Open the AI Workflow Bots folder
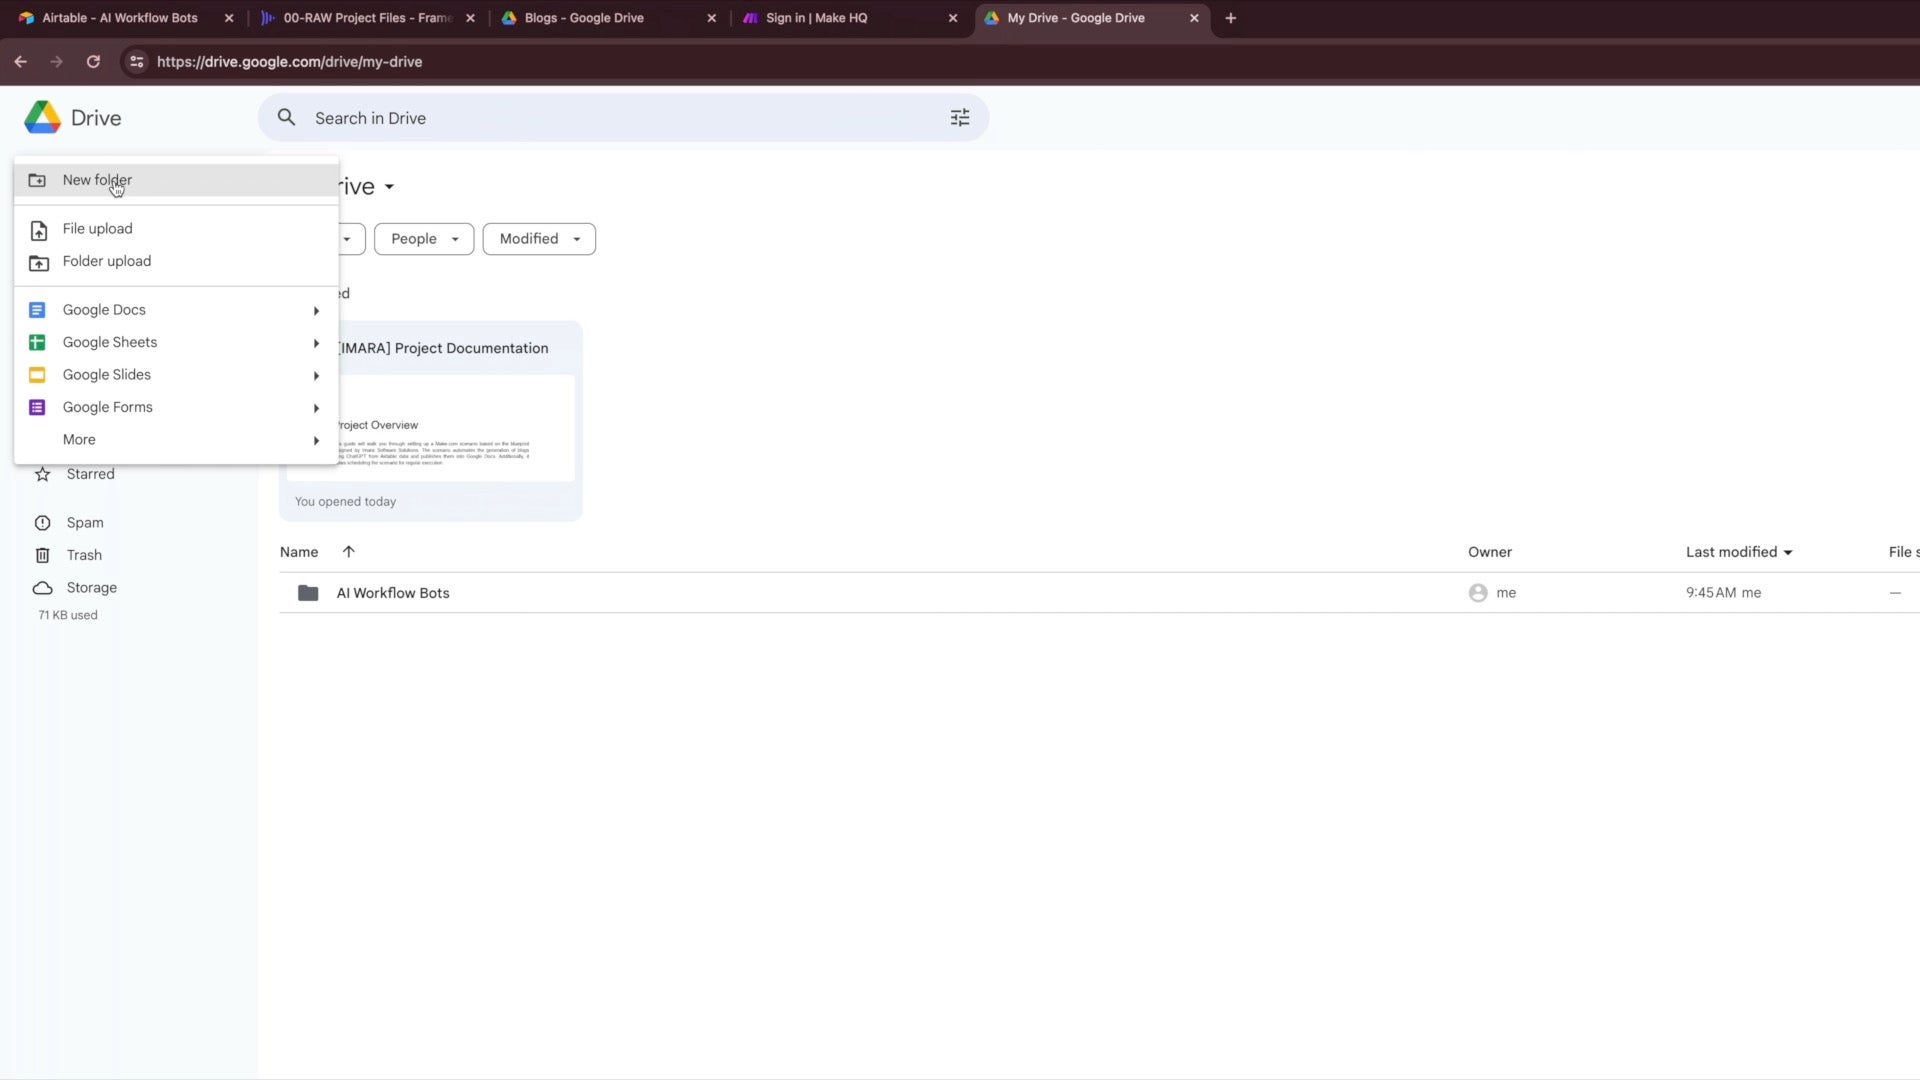The width and height of the screenshot is (1920, 1080). coord(393,592)
